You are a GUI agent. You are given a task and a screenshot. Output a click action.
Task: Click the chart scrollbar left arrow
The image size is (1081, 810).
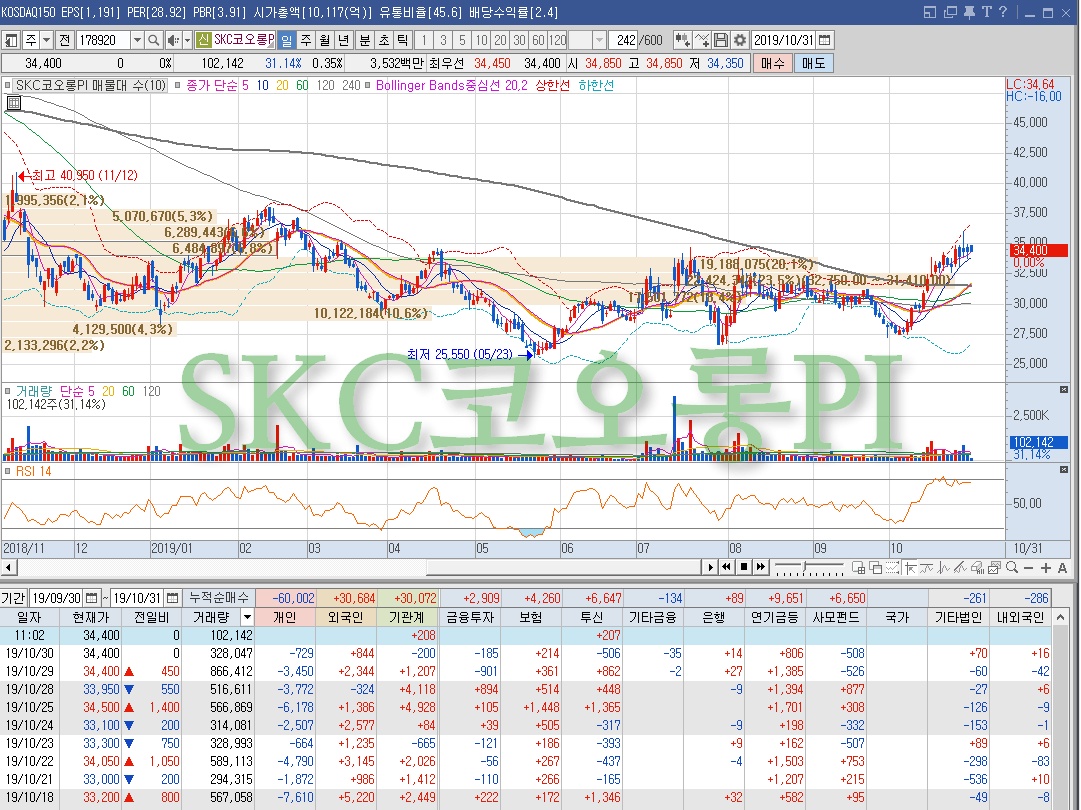click(8, 567)
